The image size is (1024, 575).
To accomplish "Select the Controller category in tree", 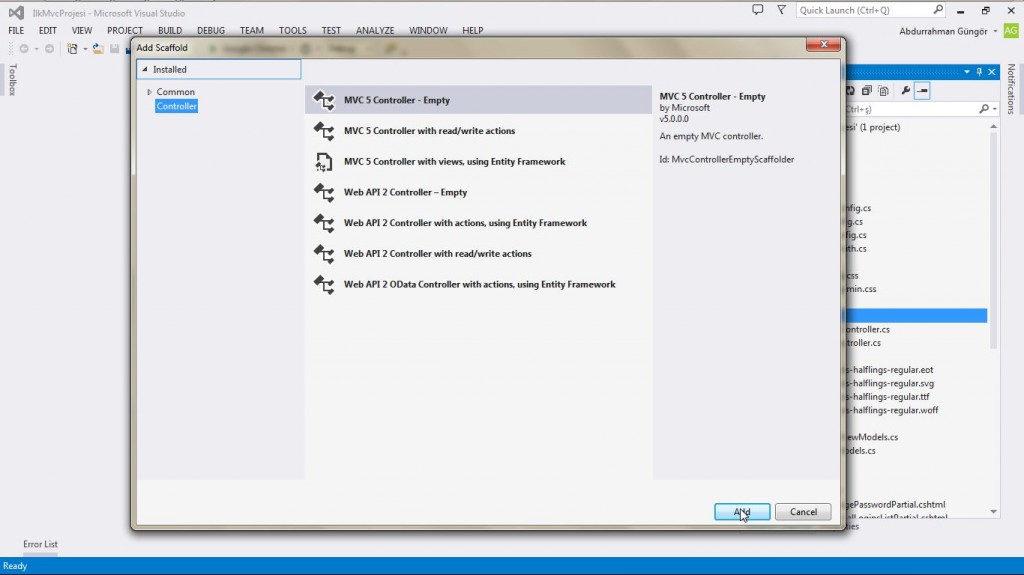I will (176, 106).
